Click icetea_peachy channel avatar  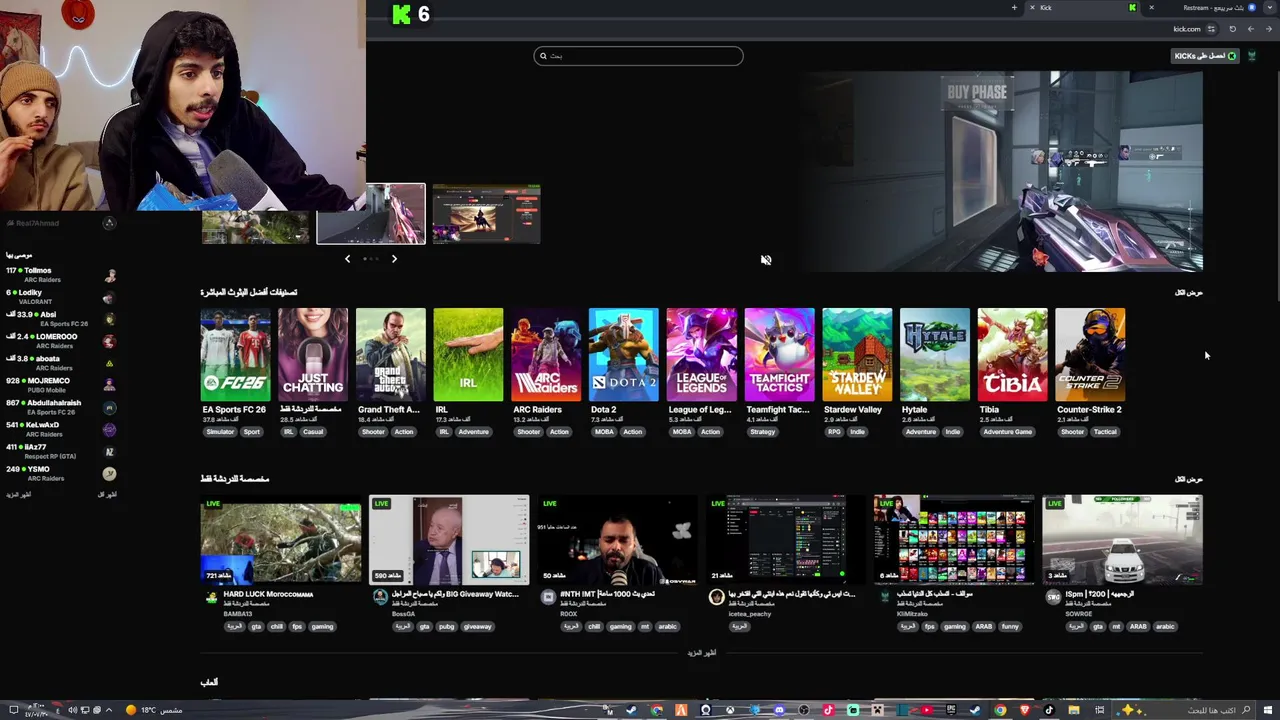[x=716, y=597]
